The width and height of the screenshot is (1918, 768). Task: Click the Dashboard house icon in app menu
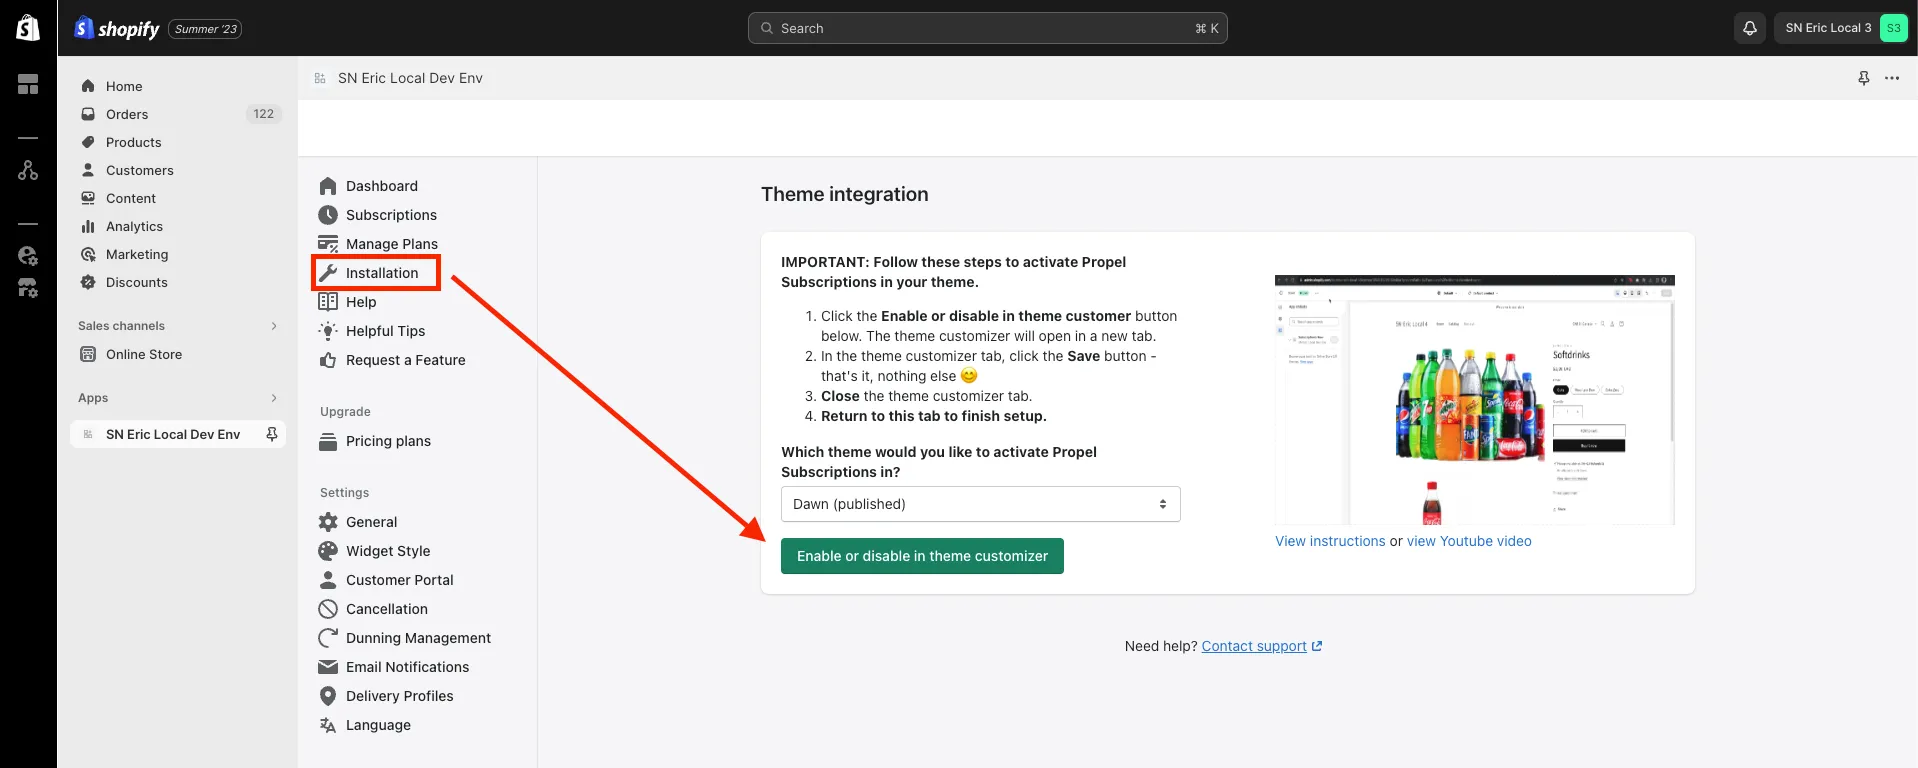(328, 186)
